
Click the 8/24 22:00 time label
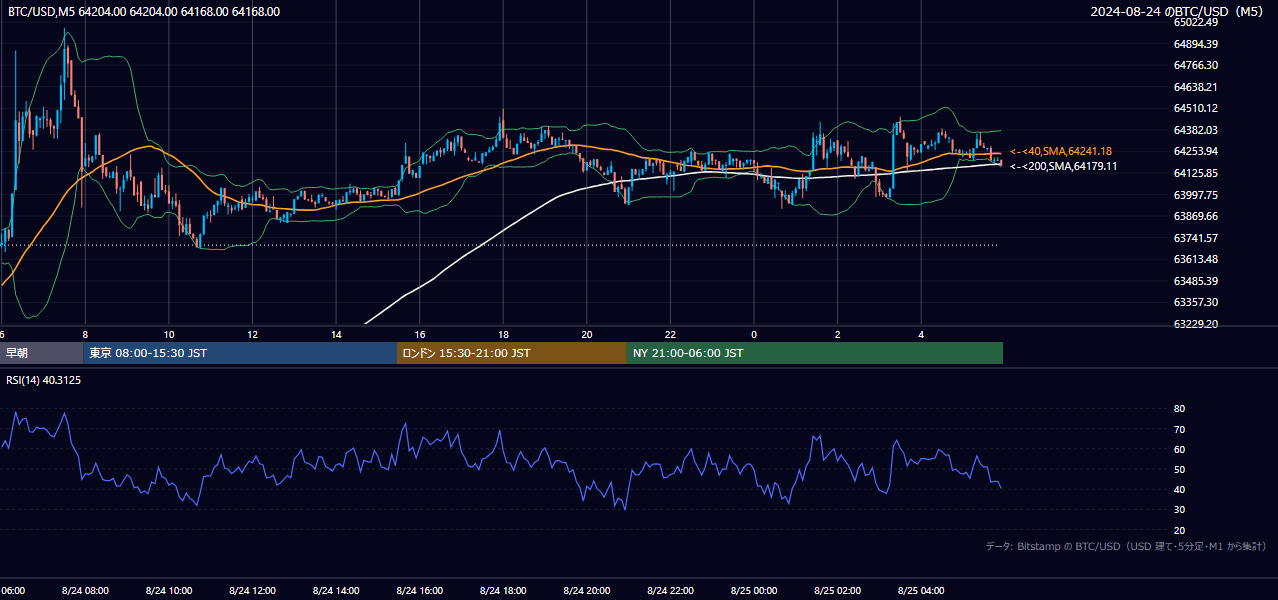click(671, 590)
